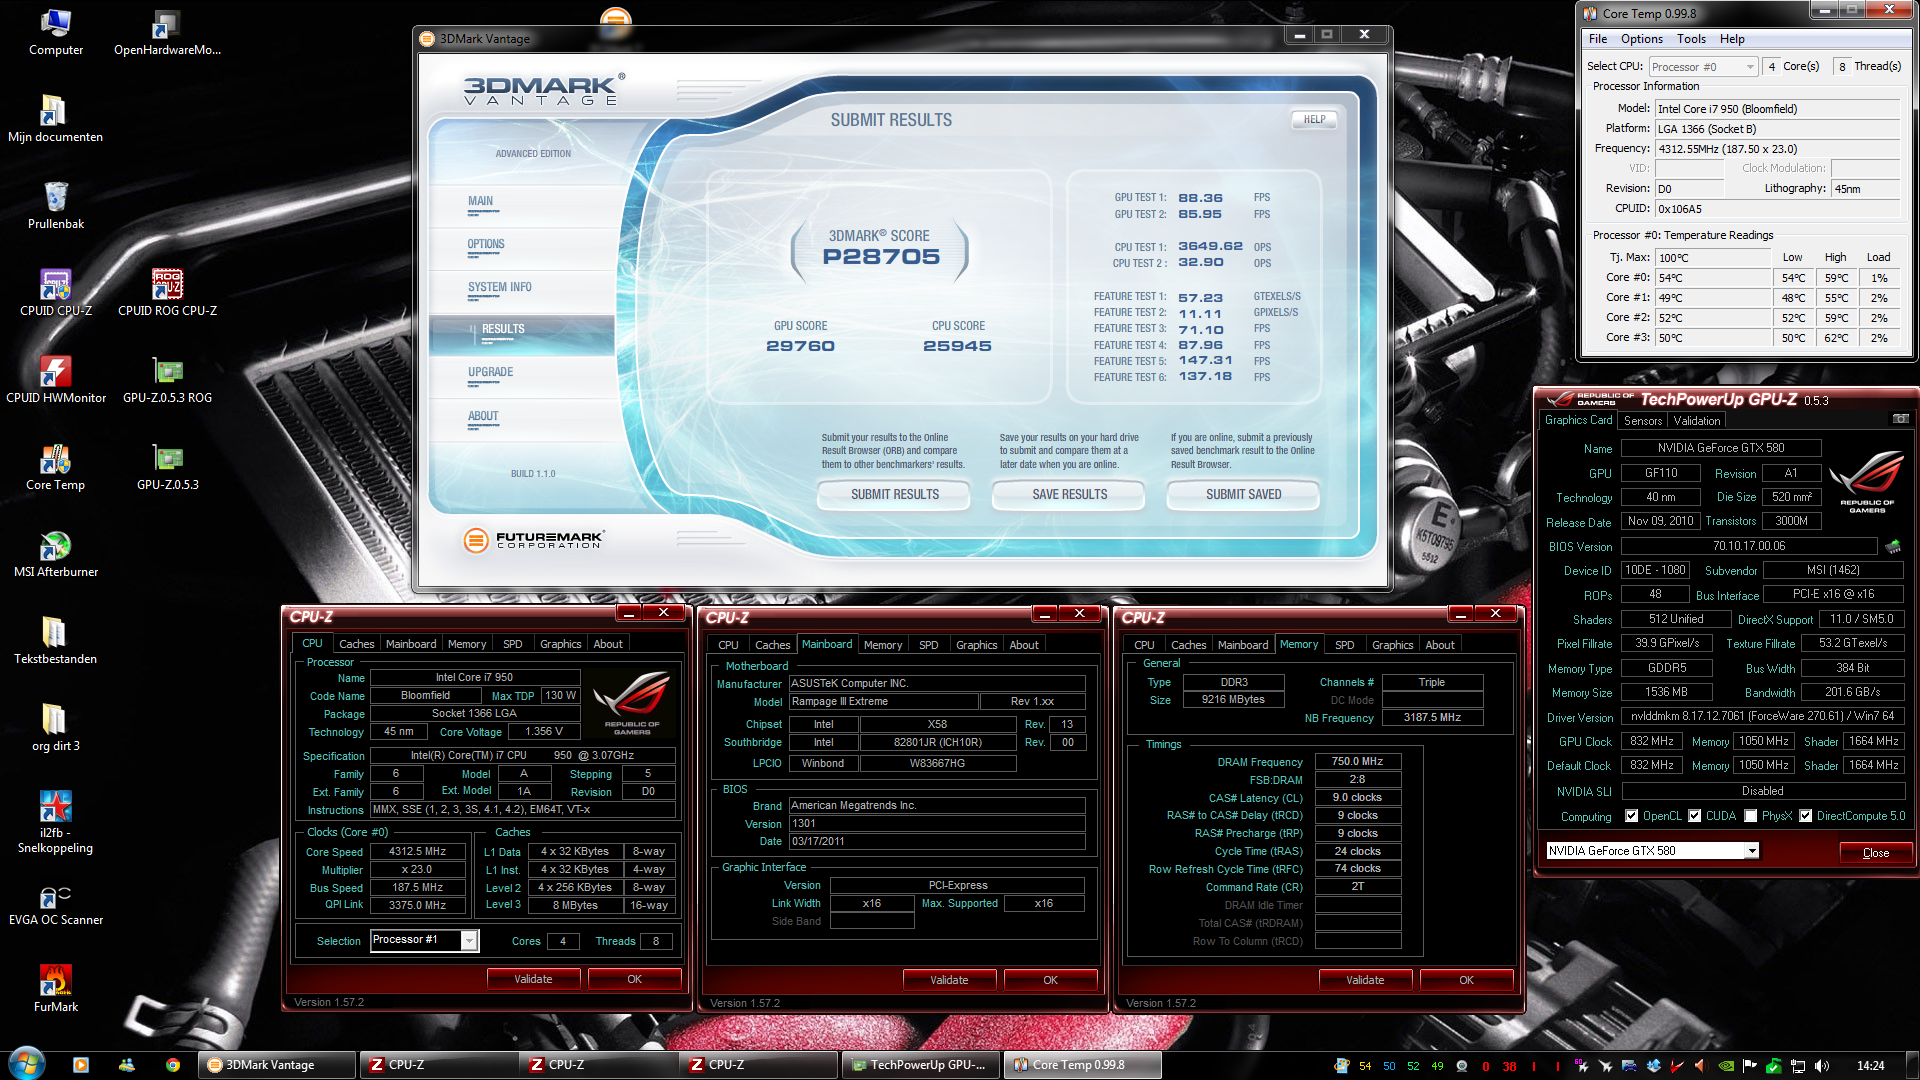
Task: Select the Tekstbestanden folder icon
Action: tap(55, 641)
